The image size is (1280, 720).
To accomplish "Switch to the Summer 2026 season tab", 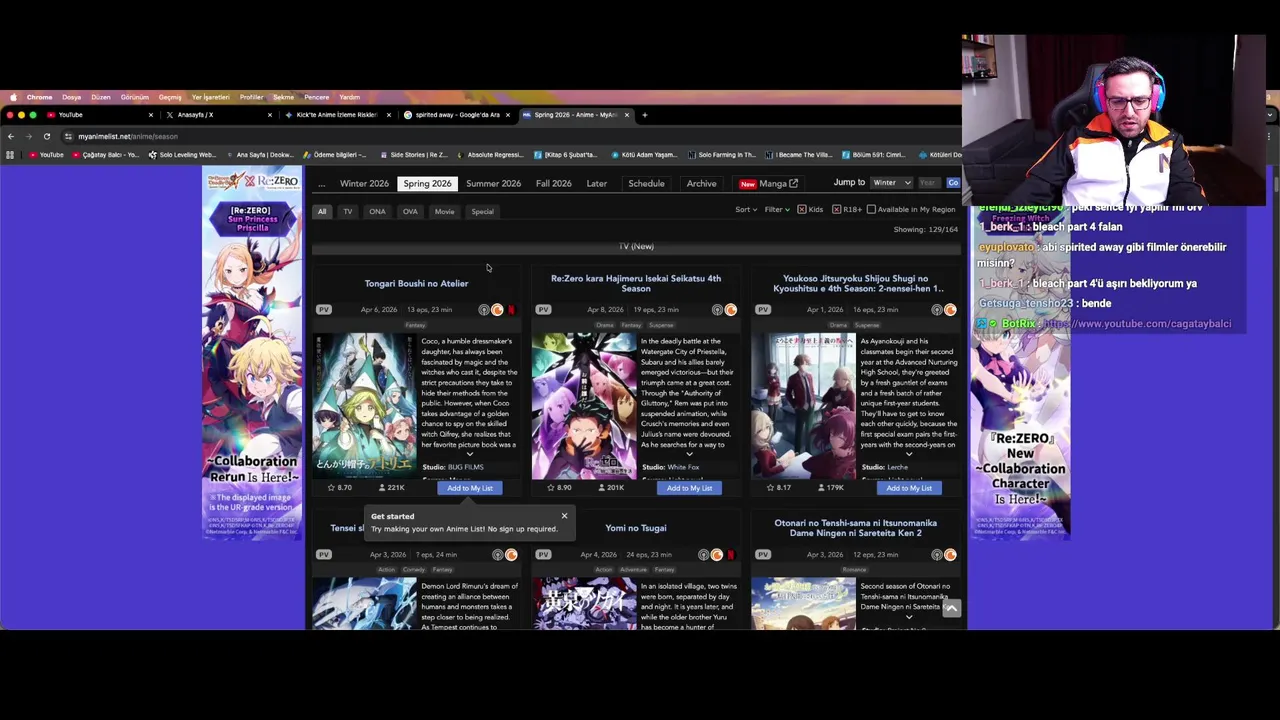I will coord(493,184).
